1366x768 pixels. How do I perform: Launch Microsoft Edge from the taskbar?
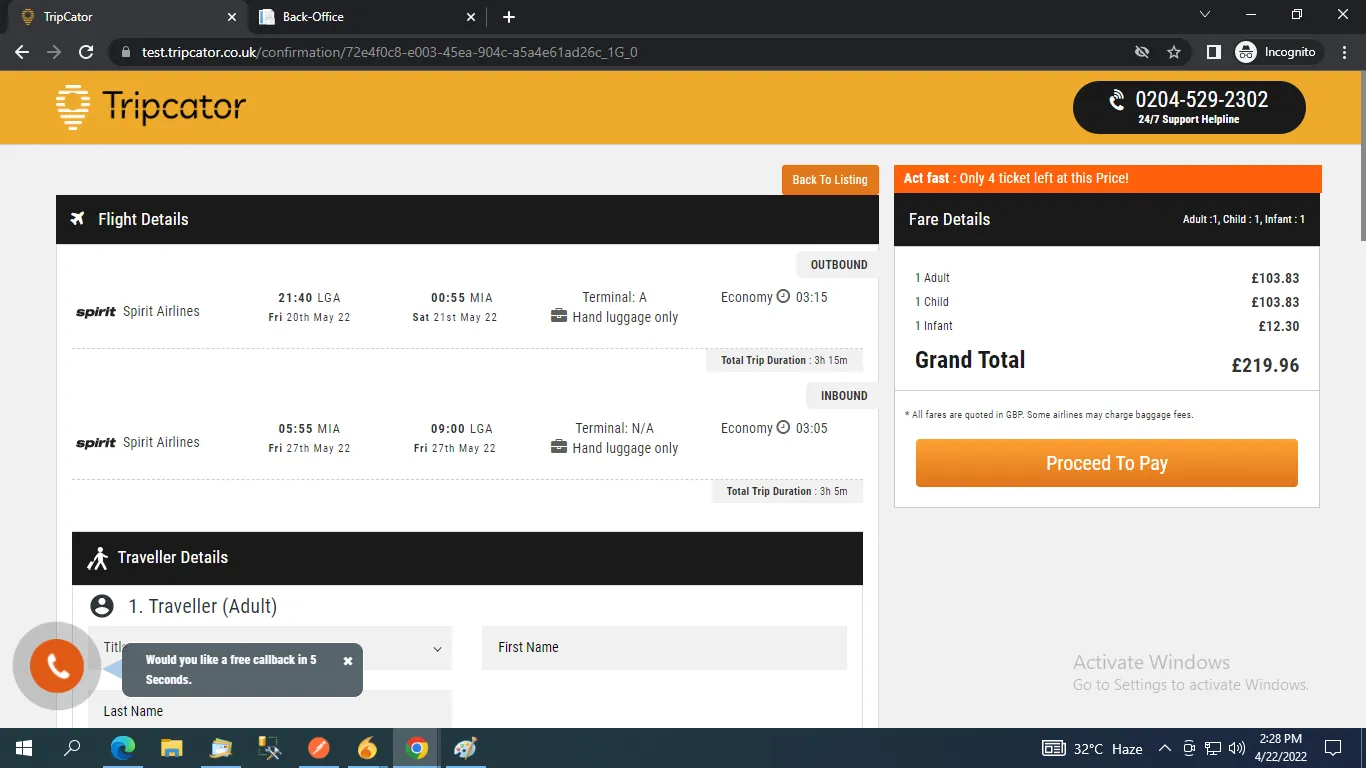[x=123, y=748]
